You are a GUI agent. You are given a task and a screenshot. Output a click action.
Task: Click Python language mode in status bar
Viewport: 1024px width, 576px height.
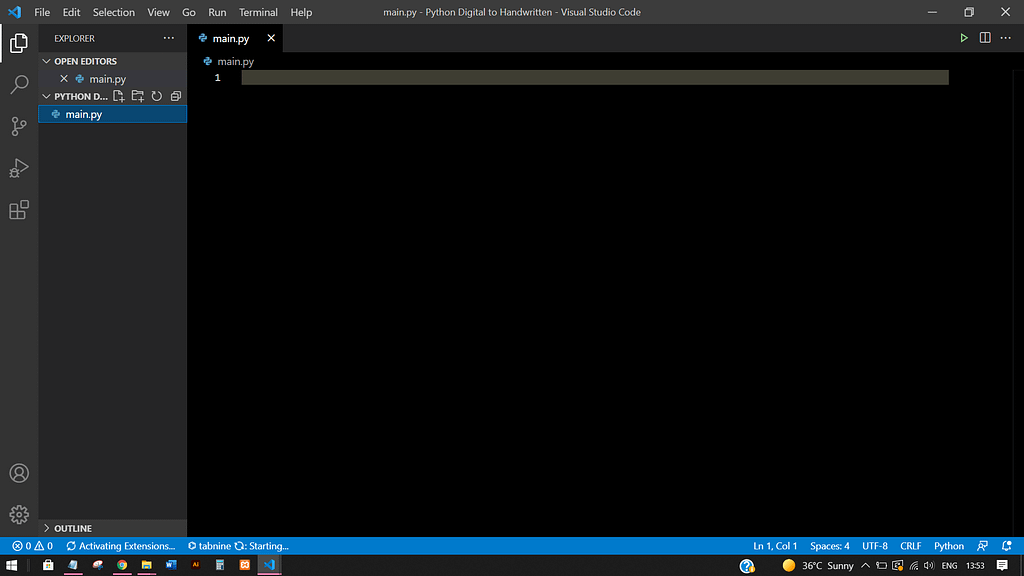pos(948,546)
